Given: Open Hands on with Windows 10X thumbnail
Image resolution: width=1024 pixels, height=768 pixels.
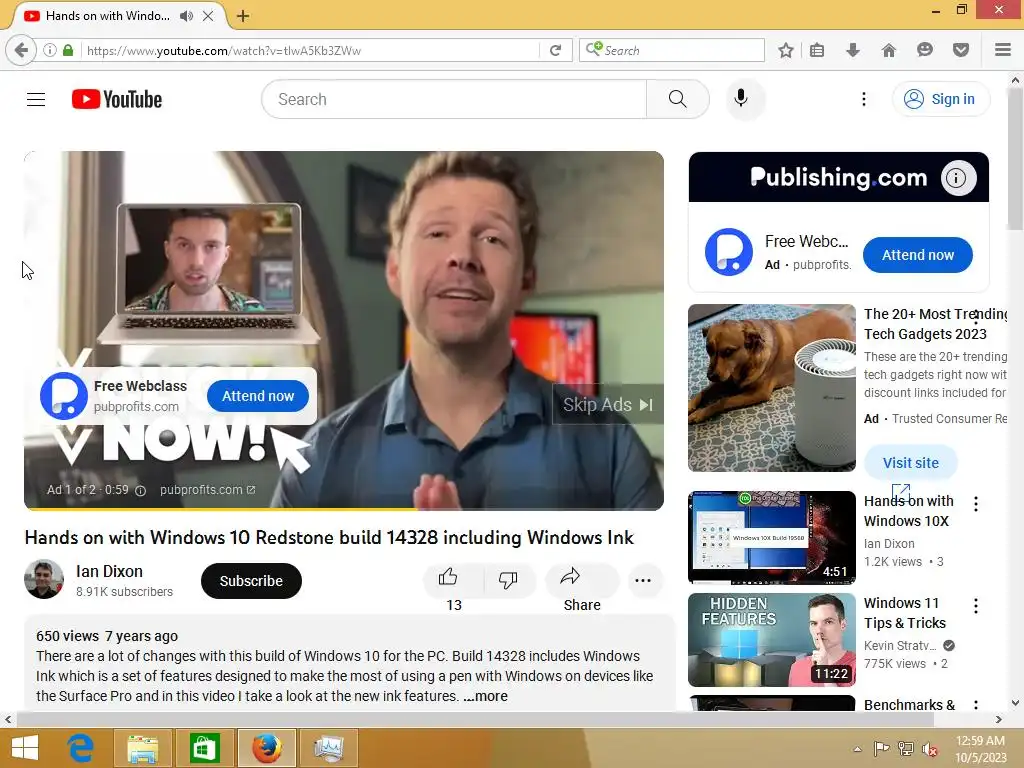Looking at the screenshot, I should (x=771, y=537).
